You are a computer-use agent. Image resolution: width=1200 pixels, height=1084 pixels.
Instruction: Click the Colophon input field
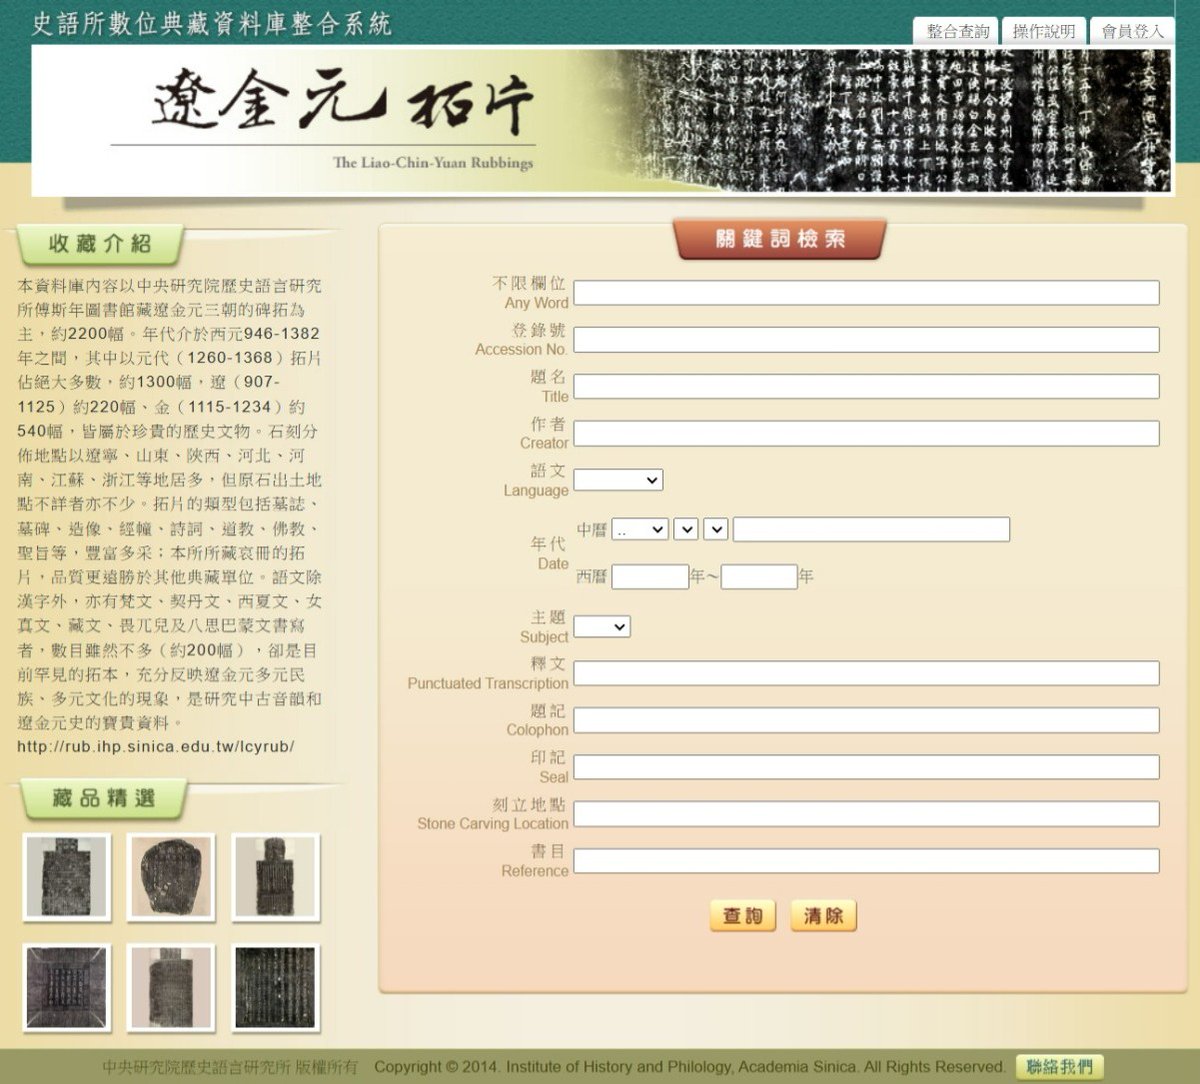pyautogui.click(x=866, y=720)
